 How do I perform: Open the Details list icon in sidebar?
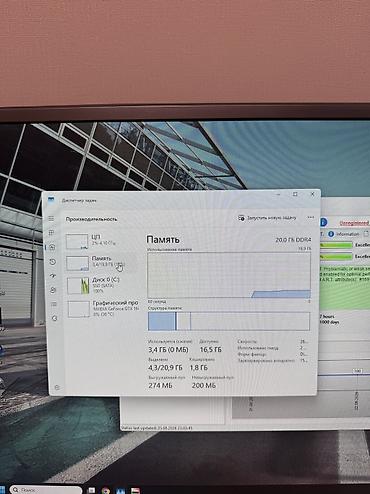54,304
